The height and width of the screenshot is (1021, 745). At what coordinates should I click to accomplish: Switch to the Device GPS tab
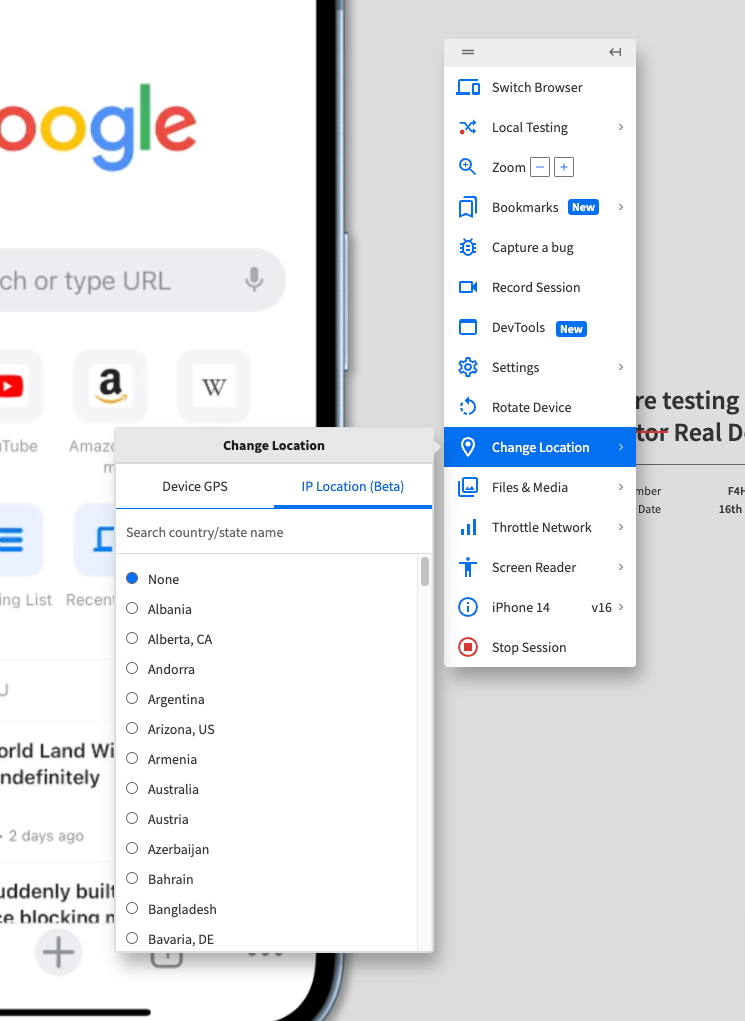pos(195,487)
